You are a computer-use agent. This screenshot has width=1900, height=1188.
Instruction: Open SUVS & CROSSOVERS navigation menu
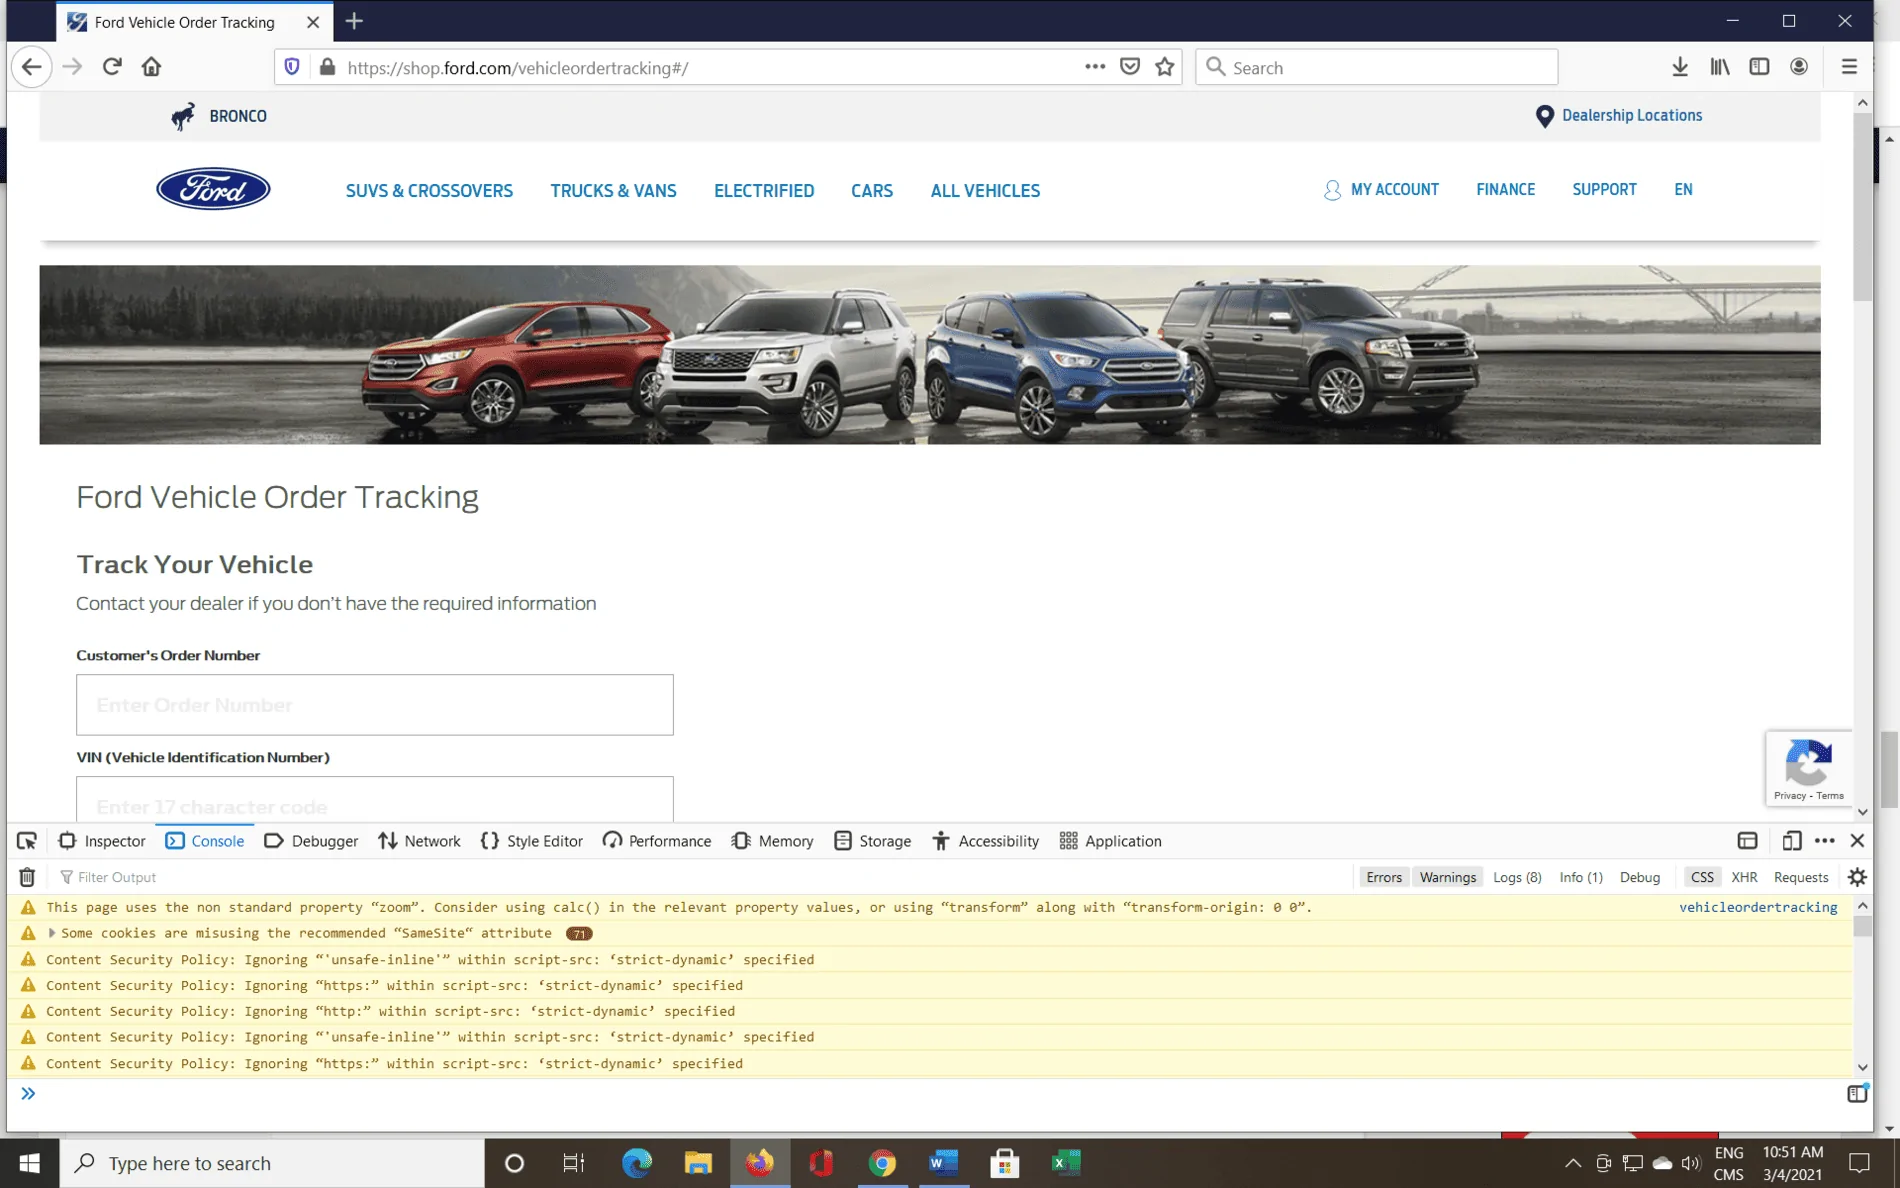pos(429,191)
